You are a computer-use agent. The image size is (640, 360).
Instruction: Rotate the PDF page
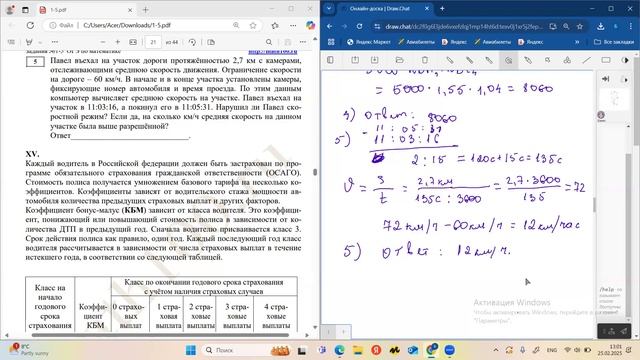click(x=192, y=42)
